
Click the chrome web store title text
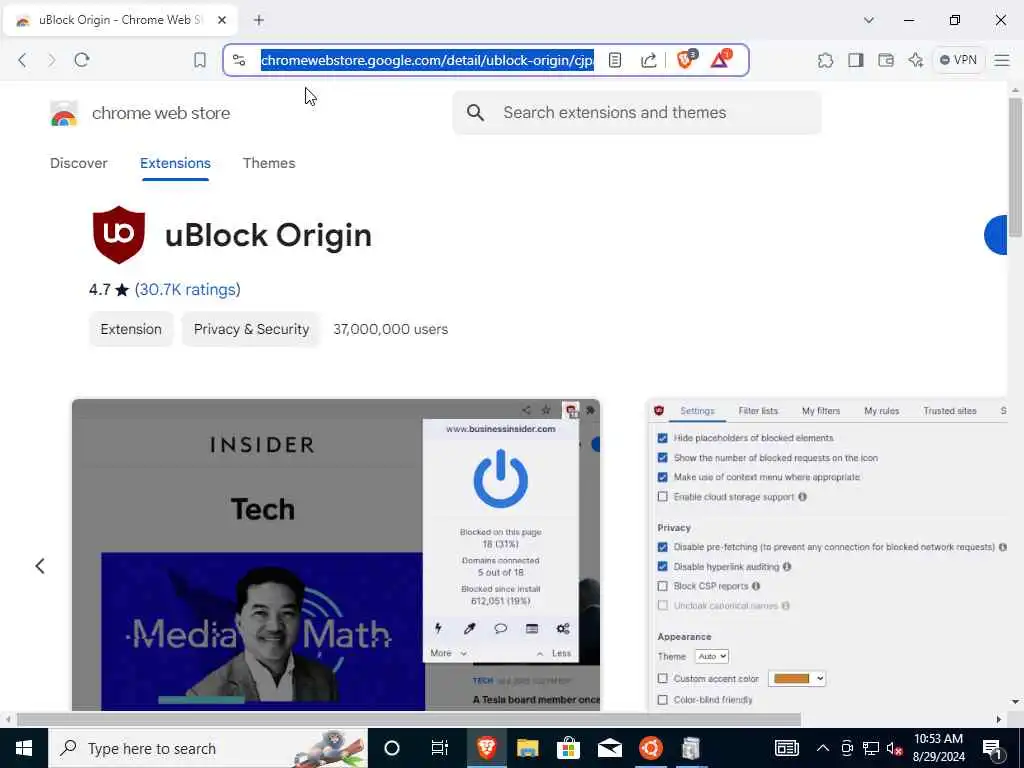tap(161, 113)
